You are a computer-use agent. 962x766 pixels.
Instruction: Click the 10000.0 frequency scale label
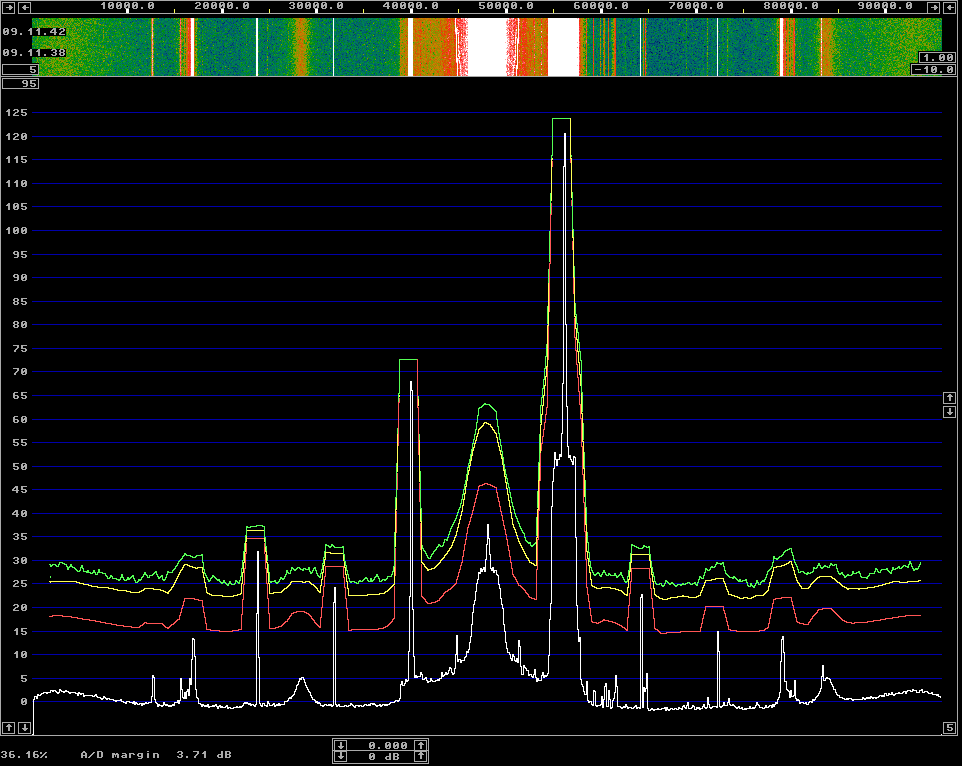coord(127,6)
